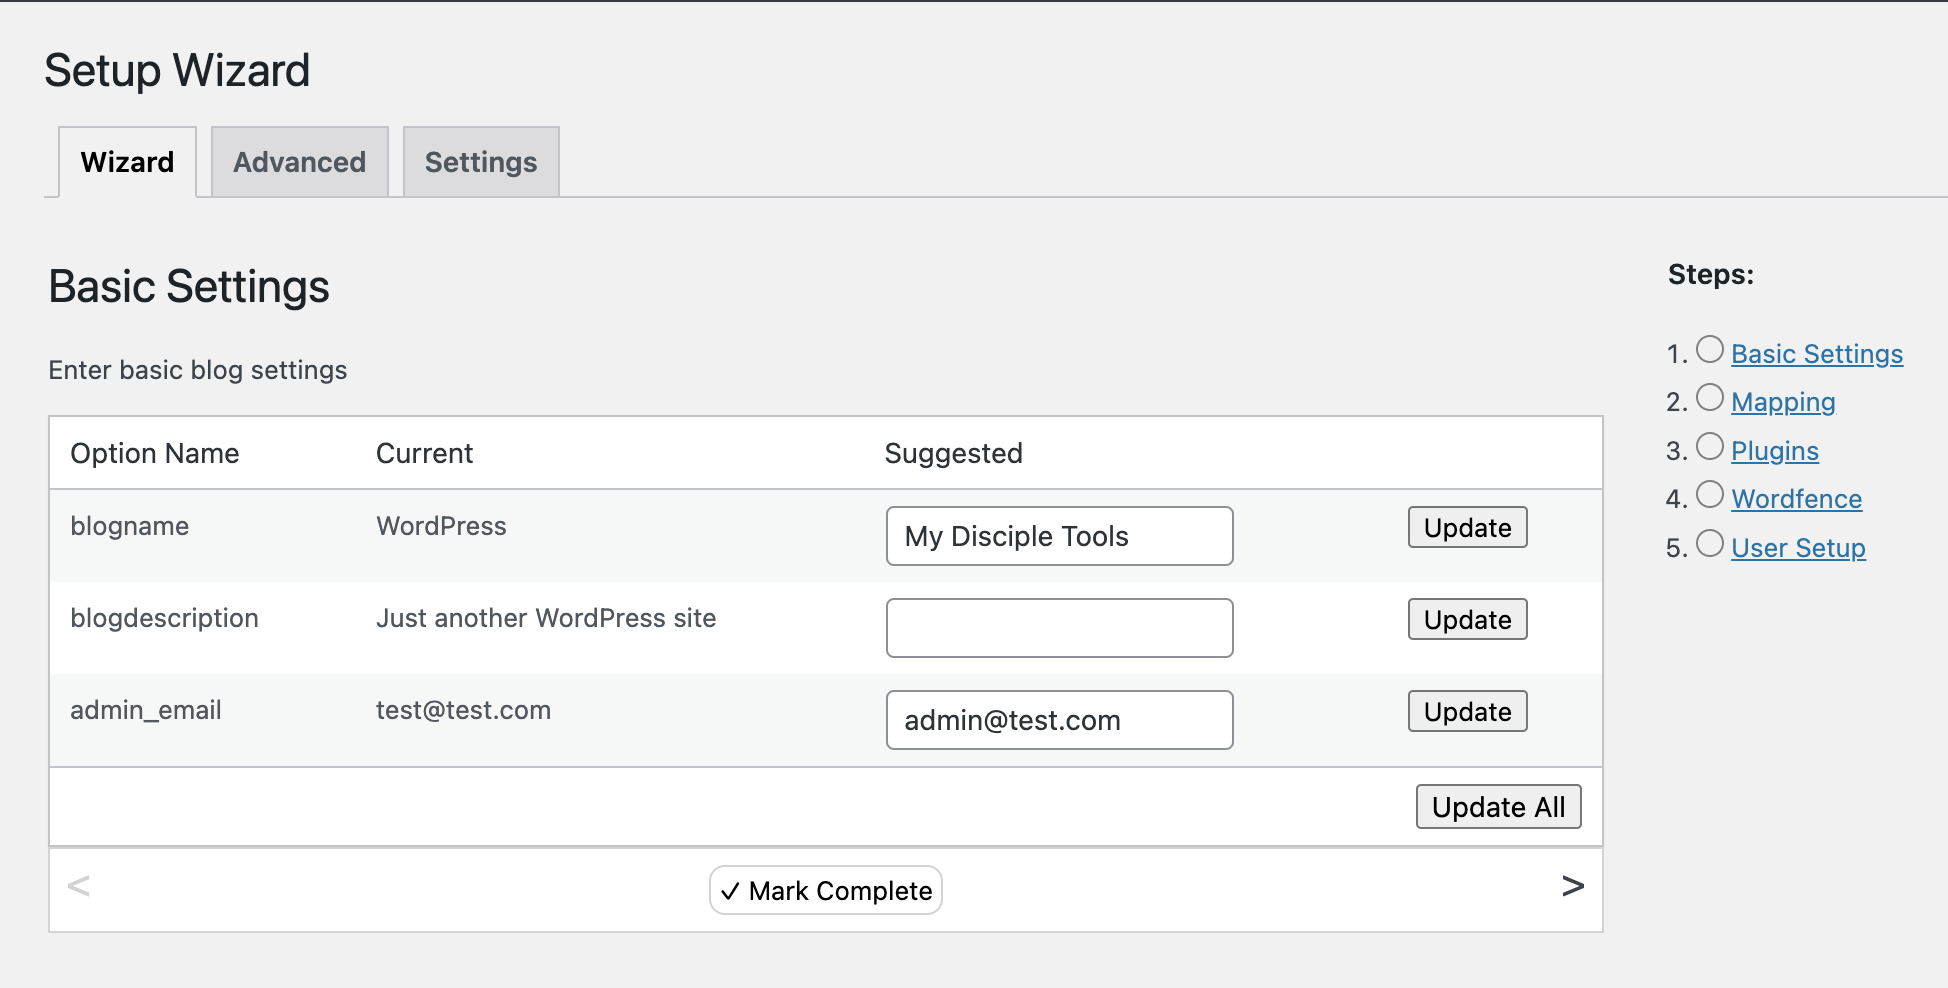Screen dimensions: 1948x988
Task: Open the Mapping step link
Action: [1783, 402]
